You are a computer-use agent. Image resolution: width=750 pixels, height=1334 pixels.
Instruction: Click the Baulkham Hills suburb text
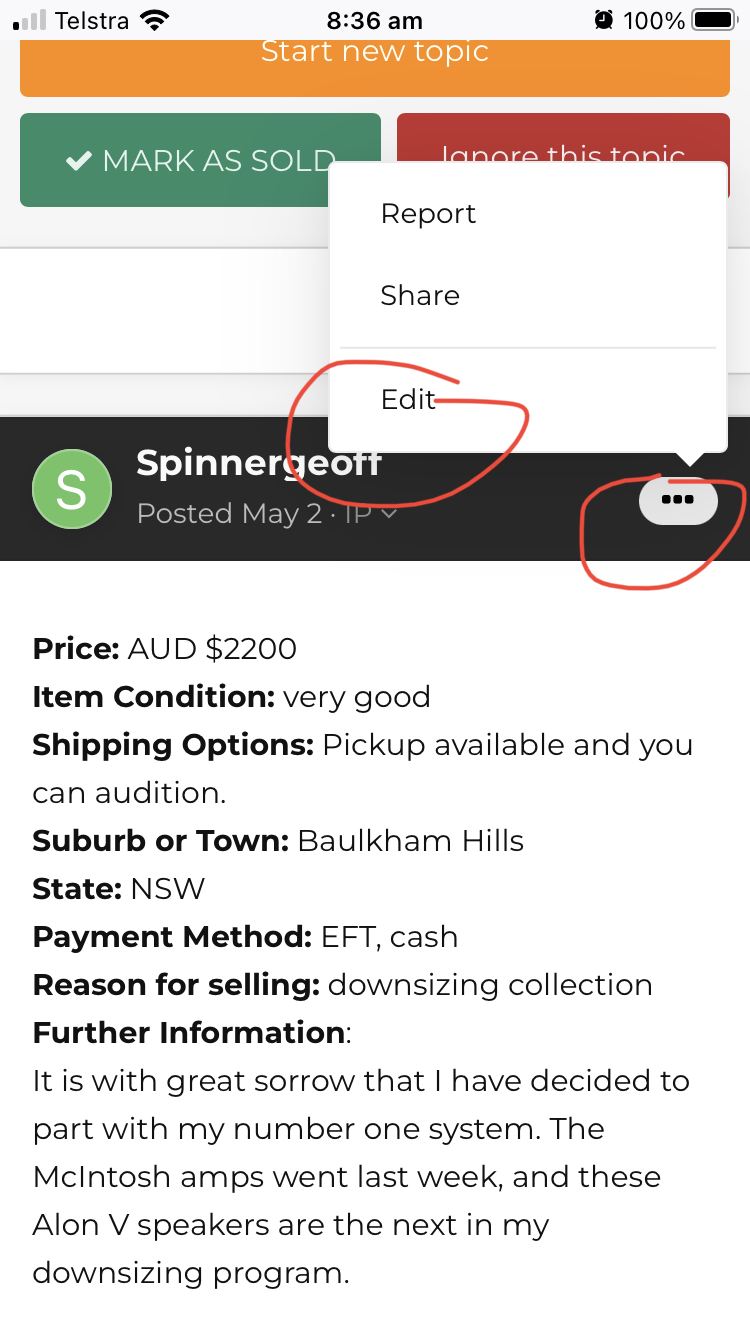coord(410,840)
